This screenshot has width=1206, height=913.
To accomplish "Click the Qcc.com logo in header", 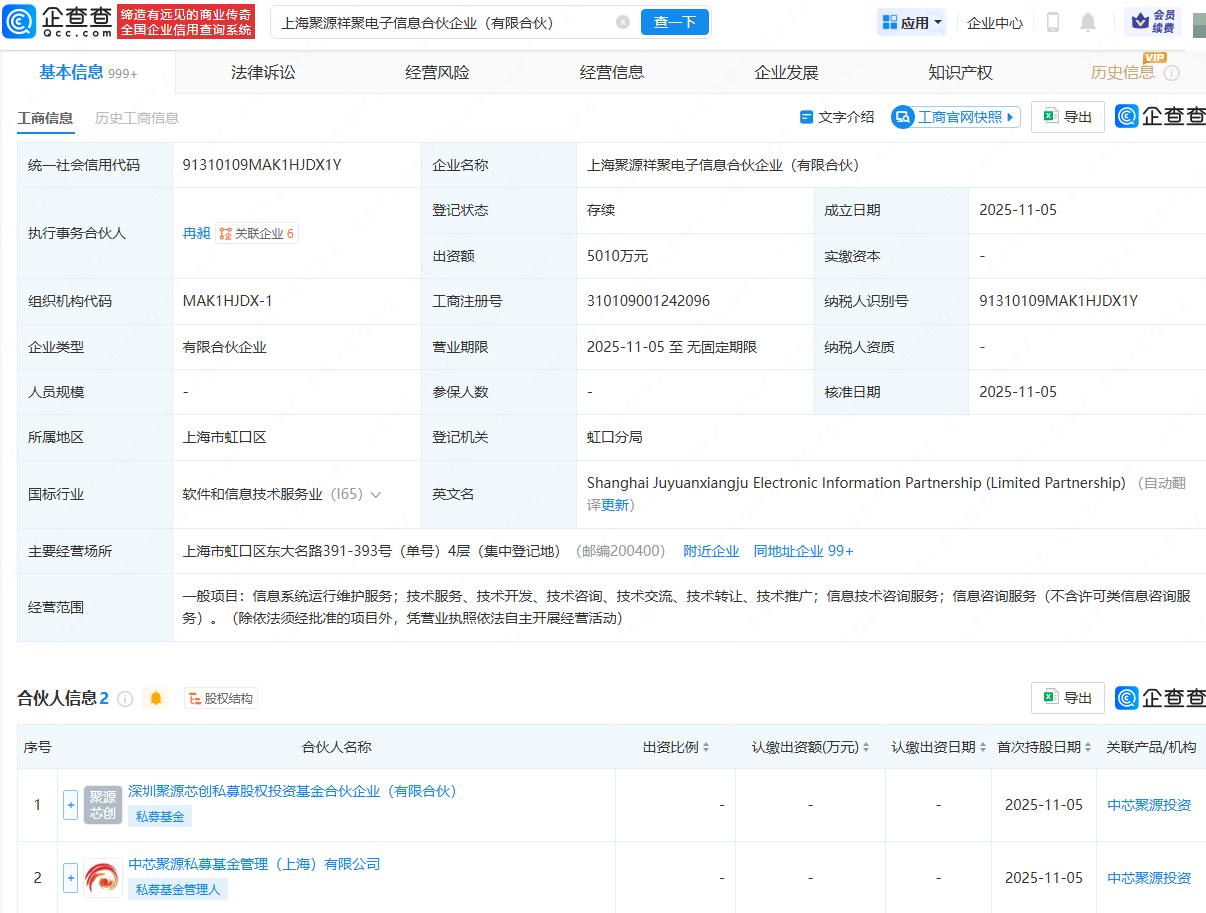I will 58,21.
